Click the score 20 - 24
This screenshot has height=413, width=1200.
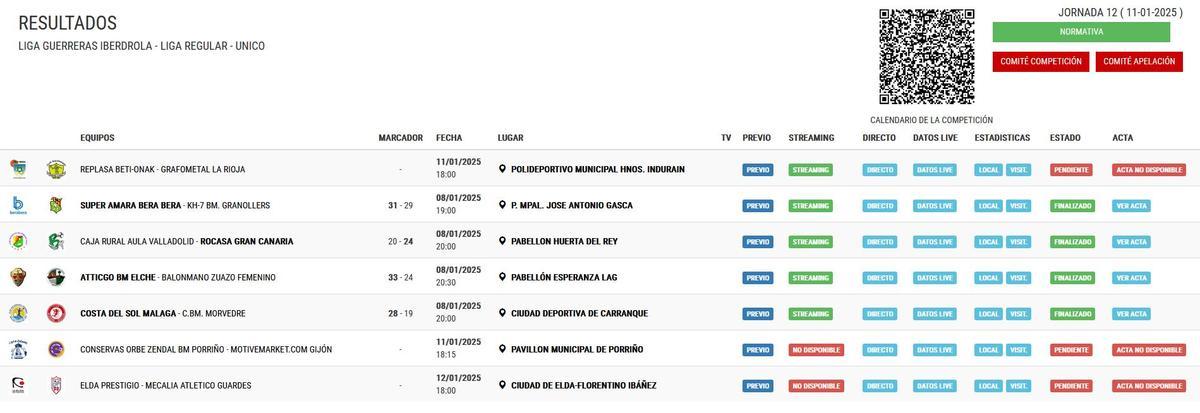coord(400,241)
